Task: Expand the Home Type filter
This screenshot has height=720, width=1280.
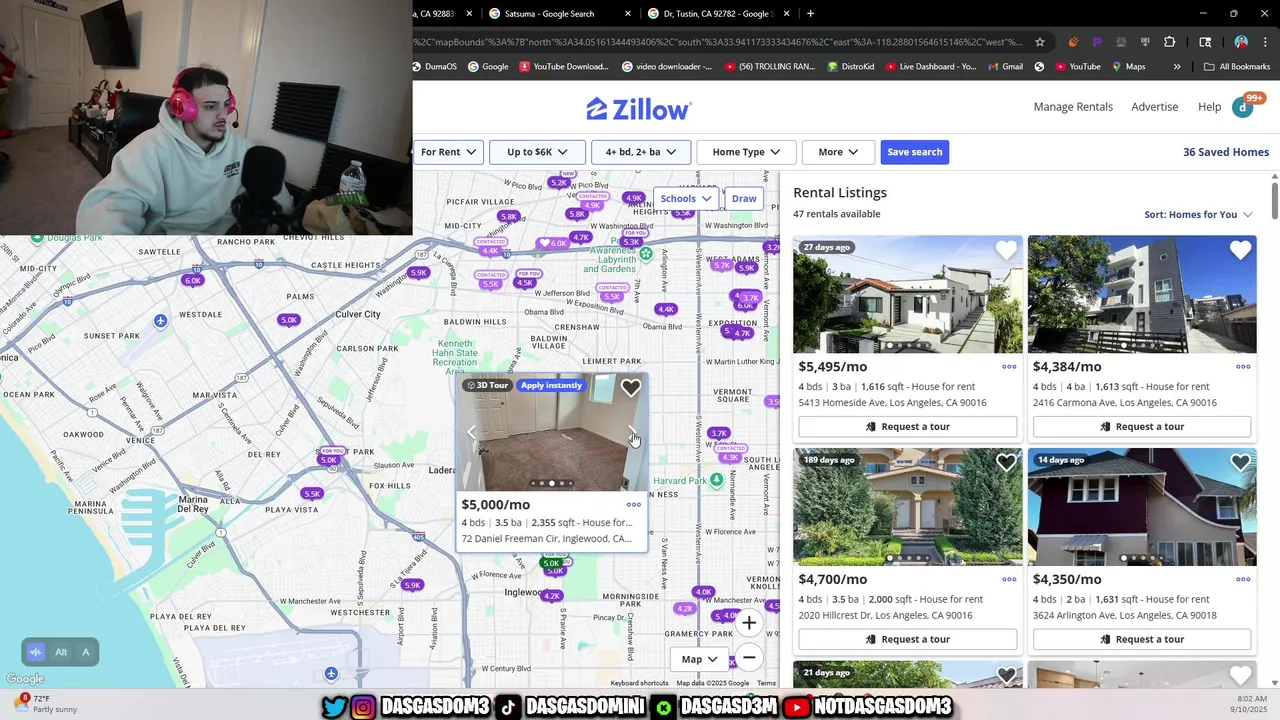Action: 746,152
